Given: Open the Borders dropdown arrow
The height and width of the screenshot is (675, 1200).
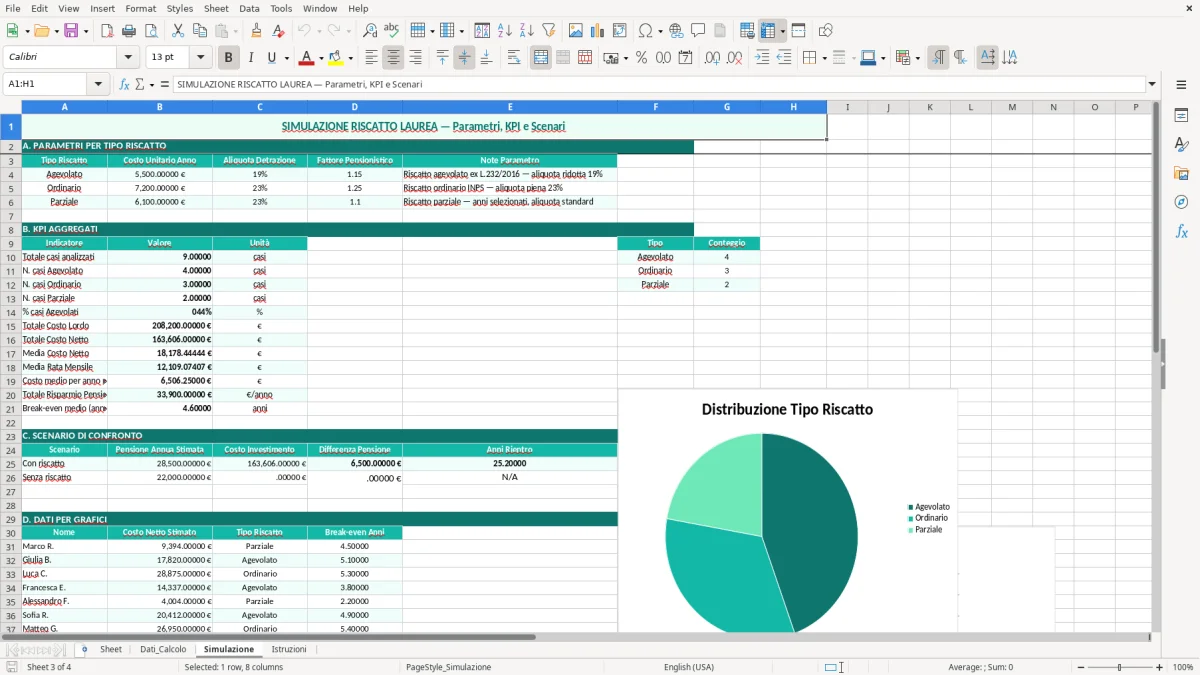Looking at the screenshot, I should tap(824, 58).
